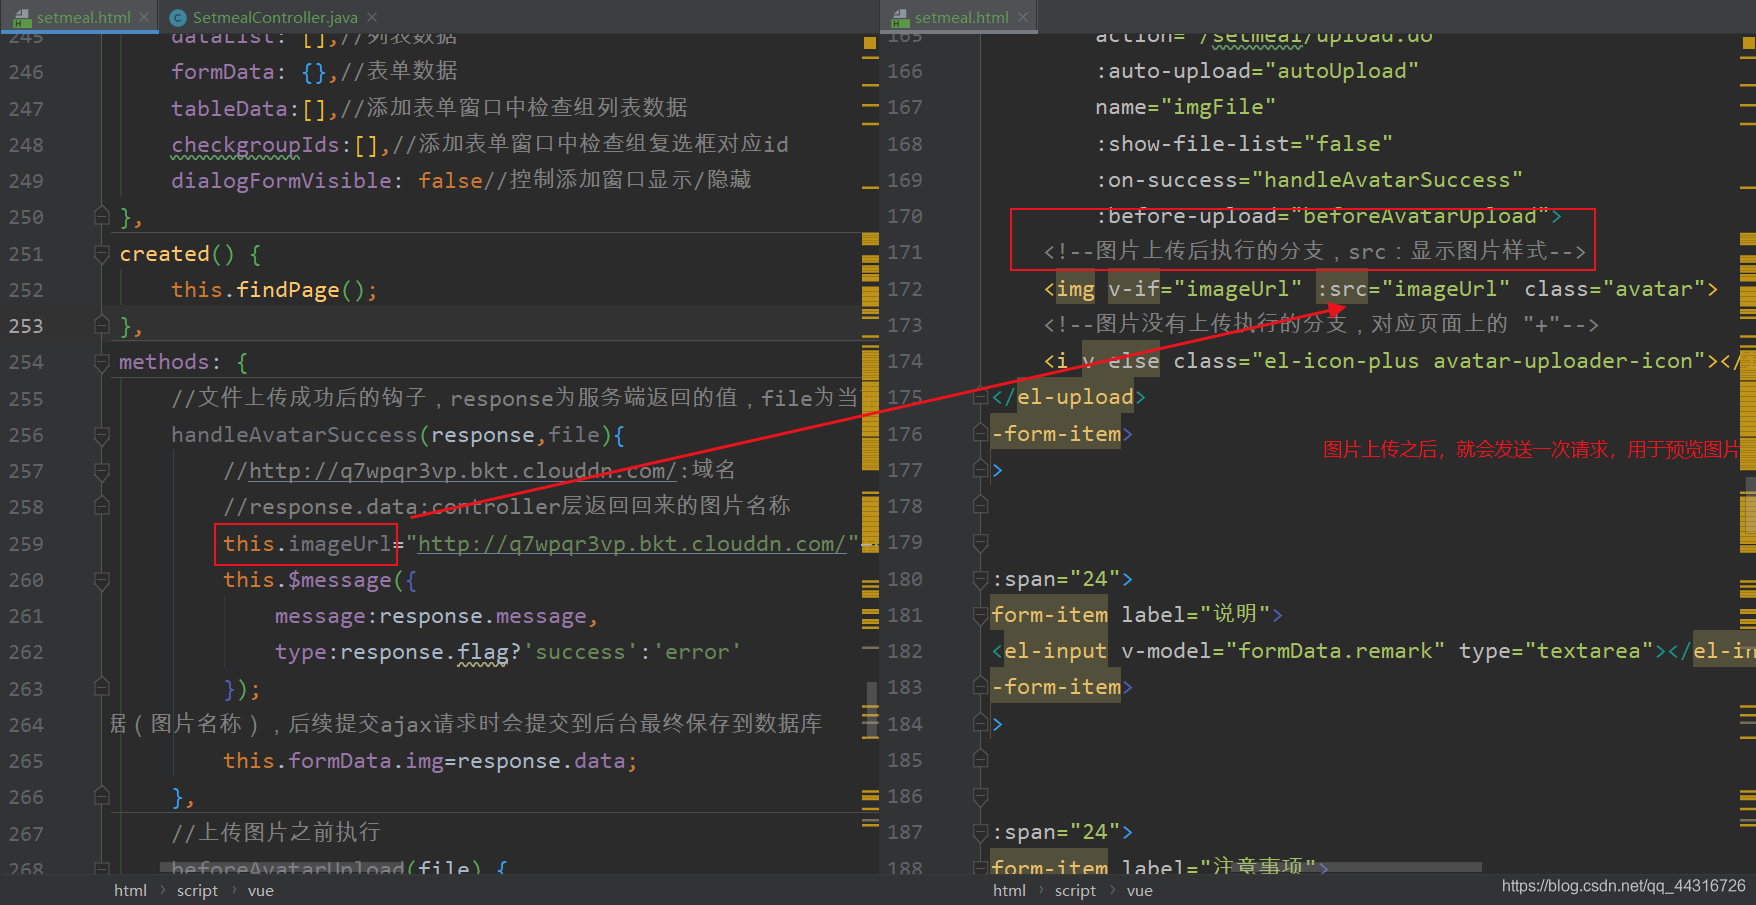
Task: Select the vue breadcrumb in left pane
Action: click(x=261, y=890)
